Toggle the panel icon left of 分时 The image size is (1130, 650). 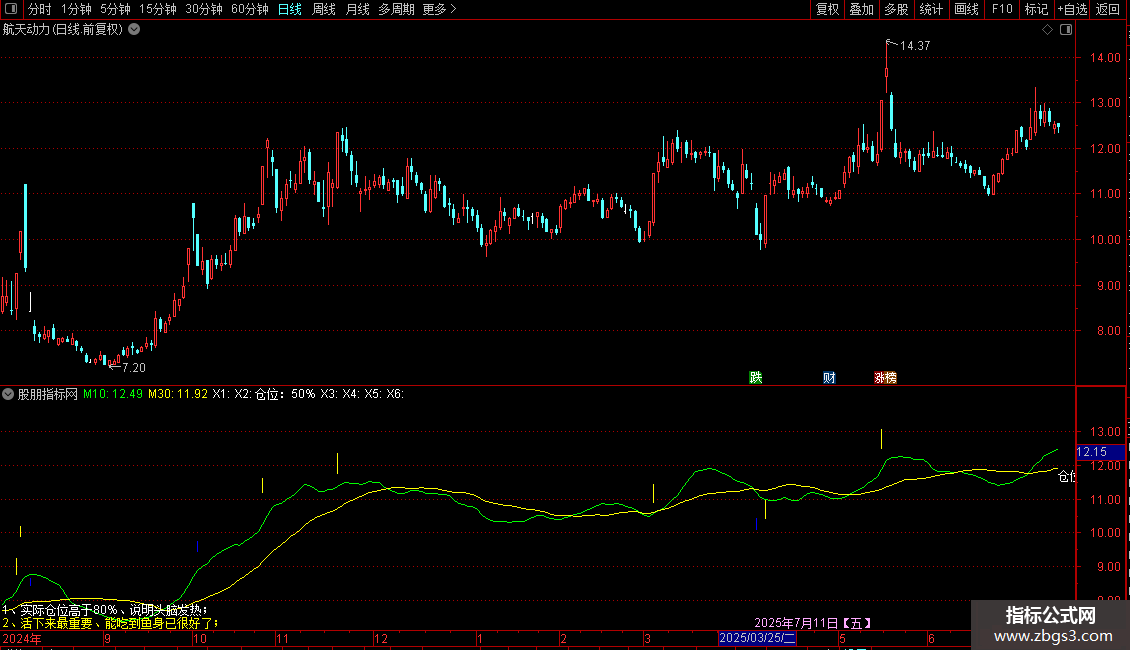point(11,9)
